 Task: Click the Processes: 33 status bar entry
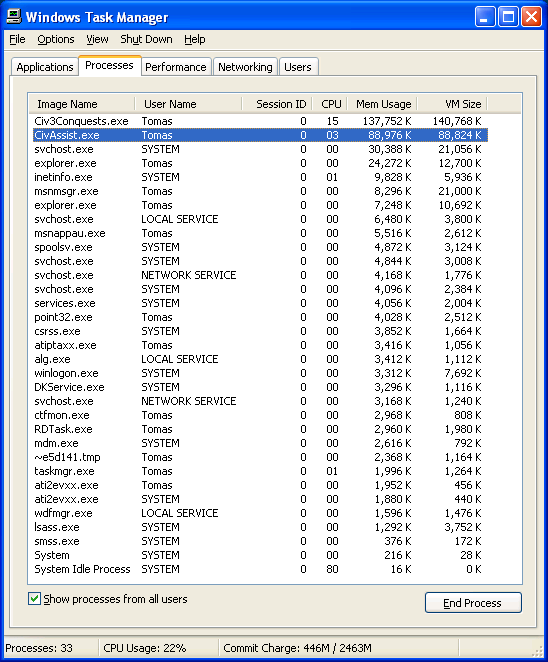pos(39,648)
